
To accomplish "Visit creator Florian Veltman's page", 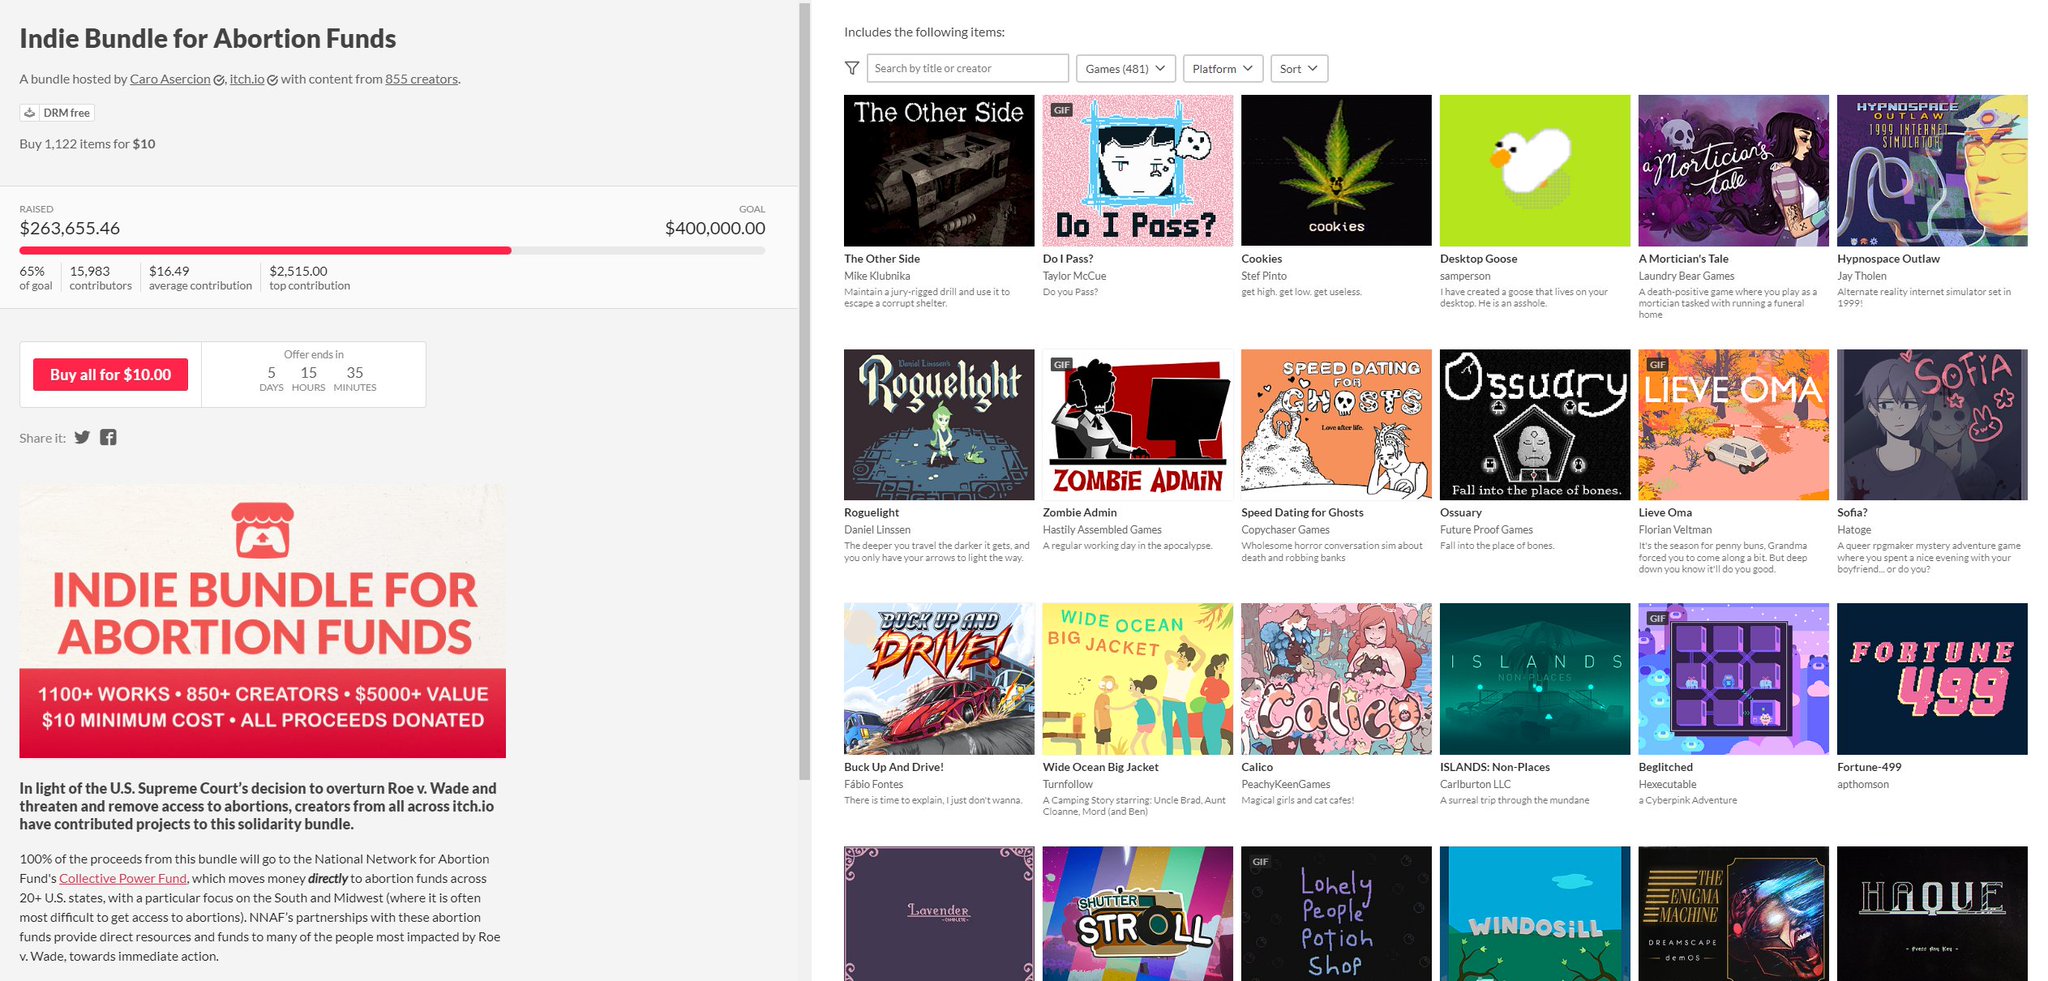I will pos(1675,530).
